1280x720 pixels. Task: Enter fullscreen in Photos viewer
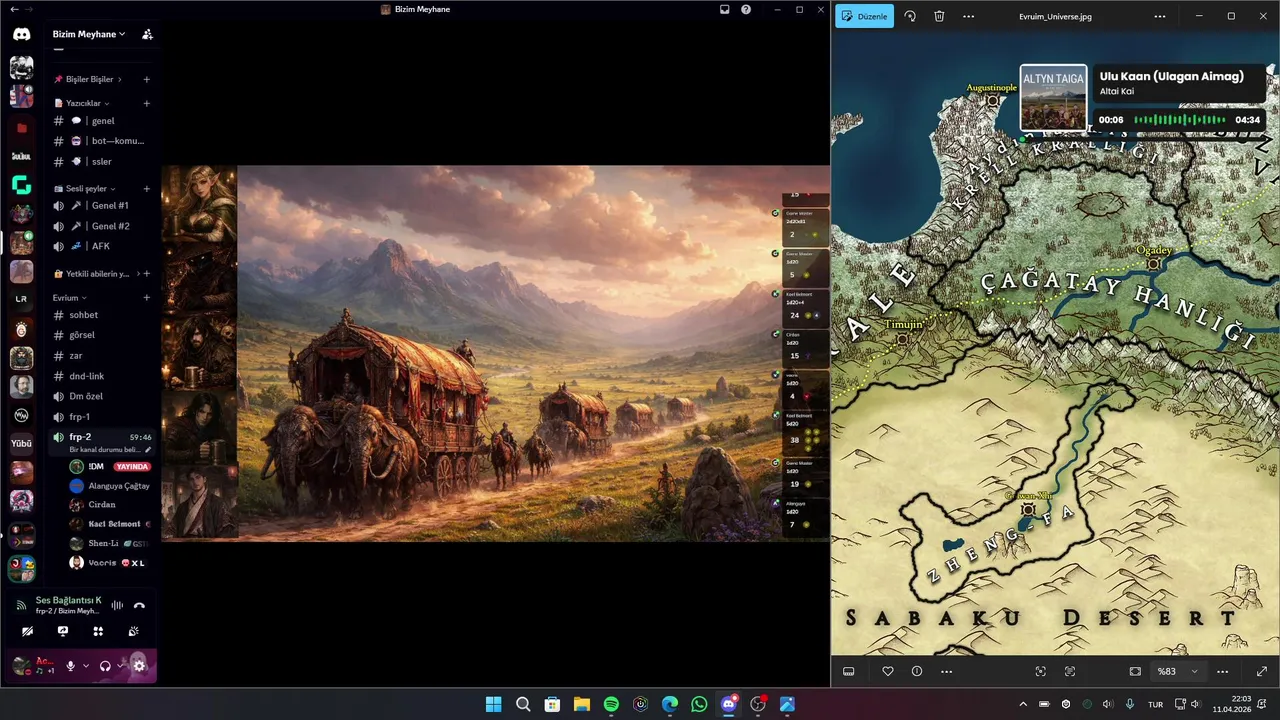point(1262,671)
